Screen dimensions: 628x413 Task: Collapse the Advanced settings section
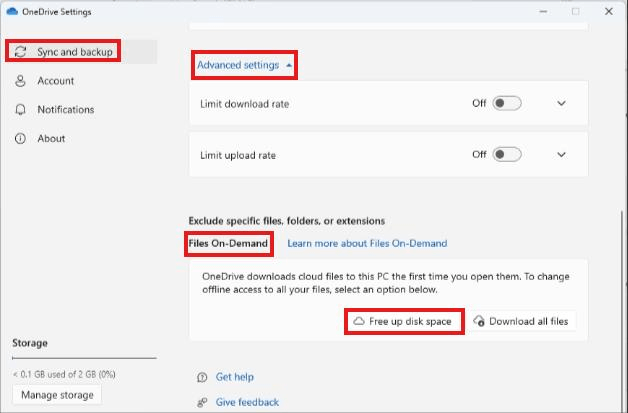pos(244,65)
